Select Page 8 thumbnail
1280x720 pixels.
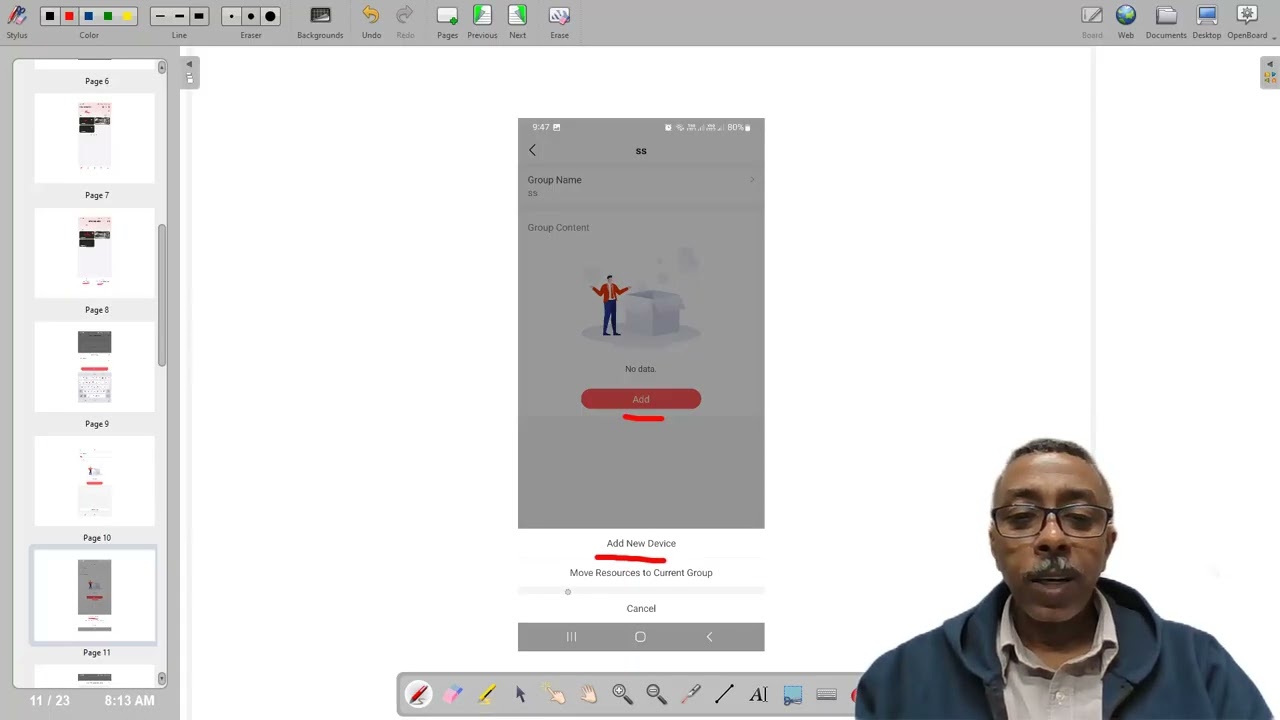pos(95,252)
